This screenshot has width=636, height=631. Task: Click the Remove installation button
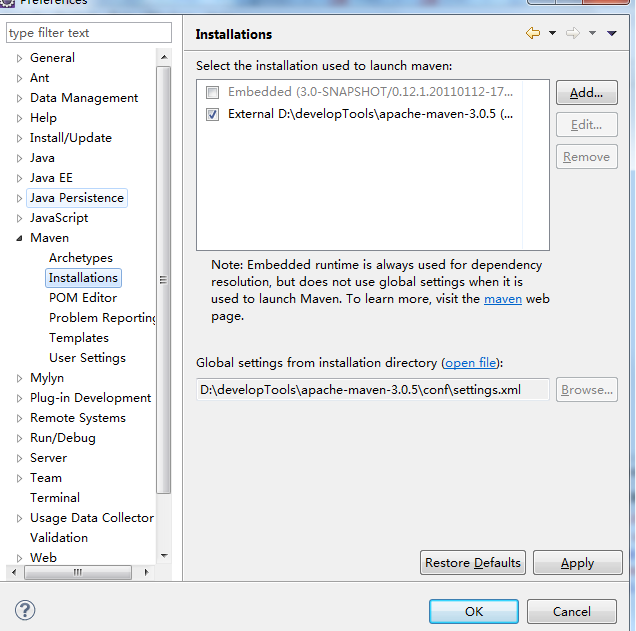(587, 157)
